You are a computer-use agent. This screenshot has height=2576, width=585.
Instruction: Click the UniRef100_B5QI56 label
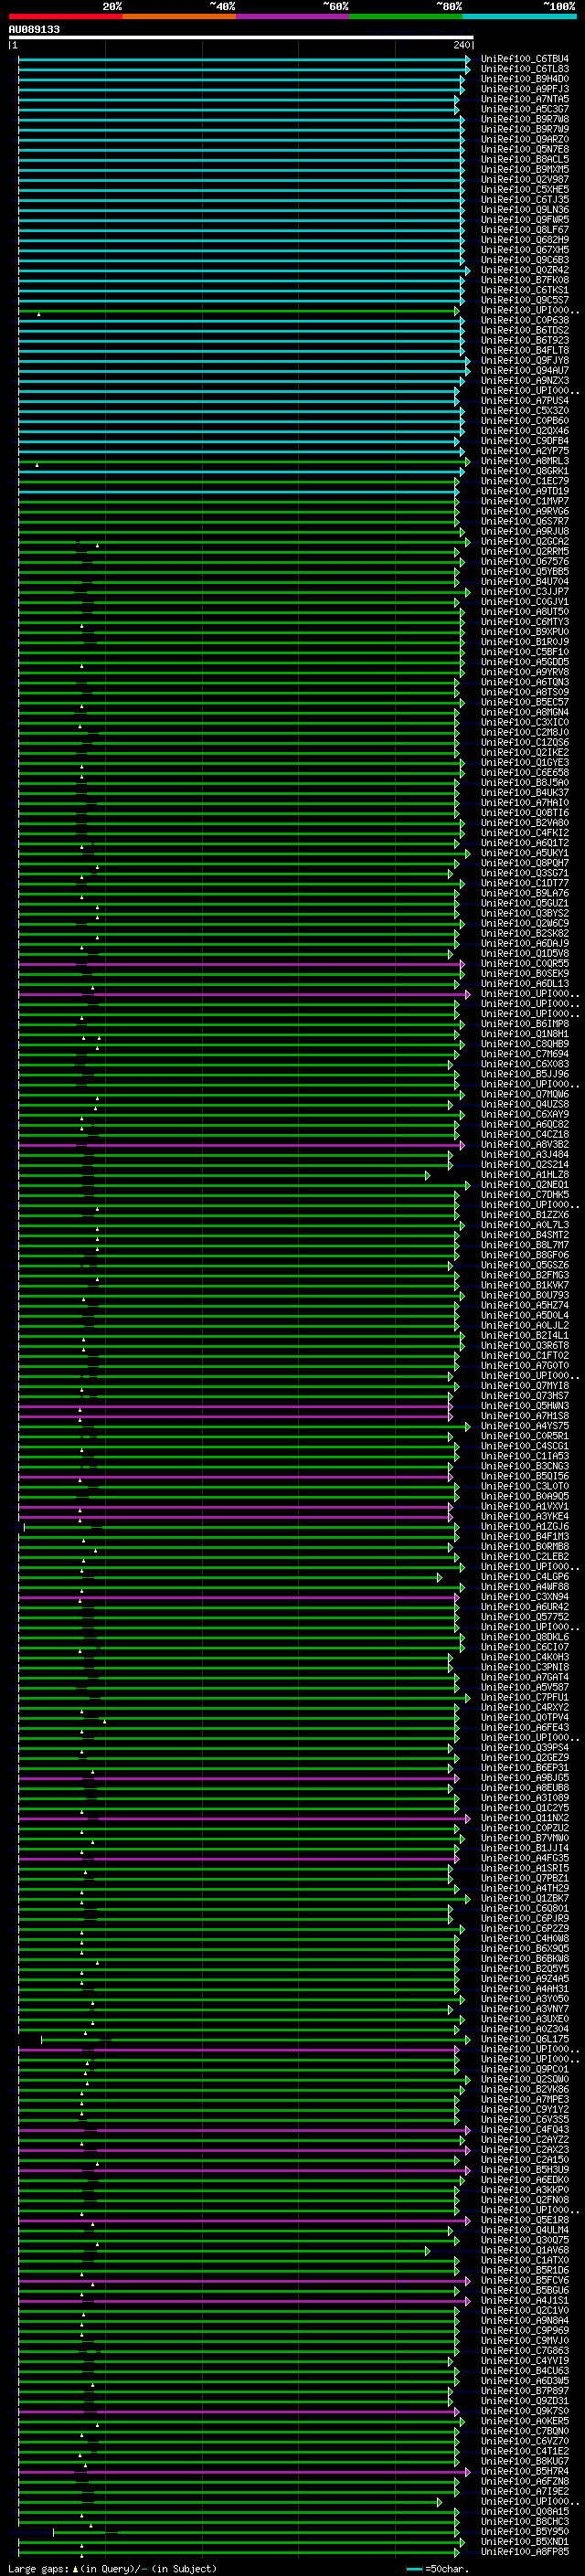[524, 1476]
